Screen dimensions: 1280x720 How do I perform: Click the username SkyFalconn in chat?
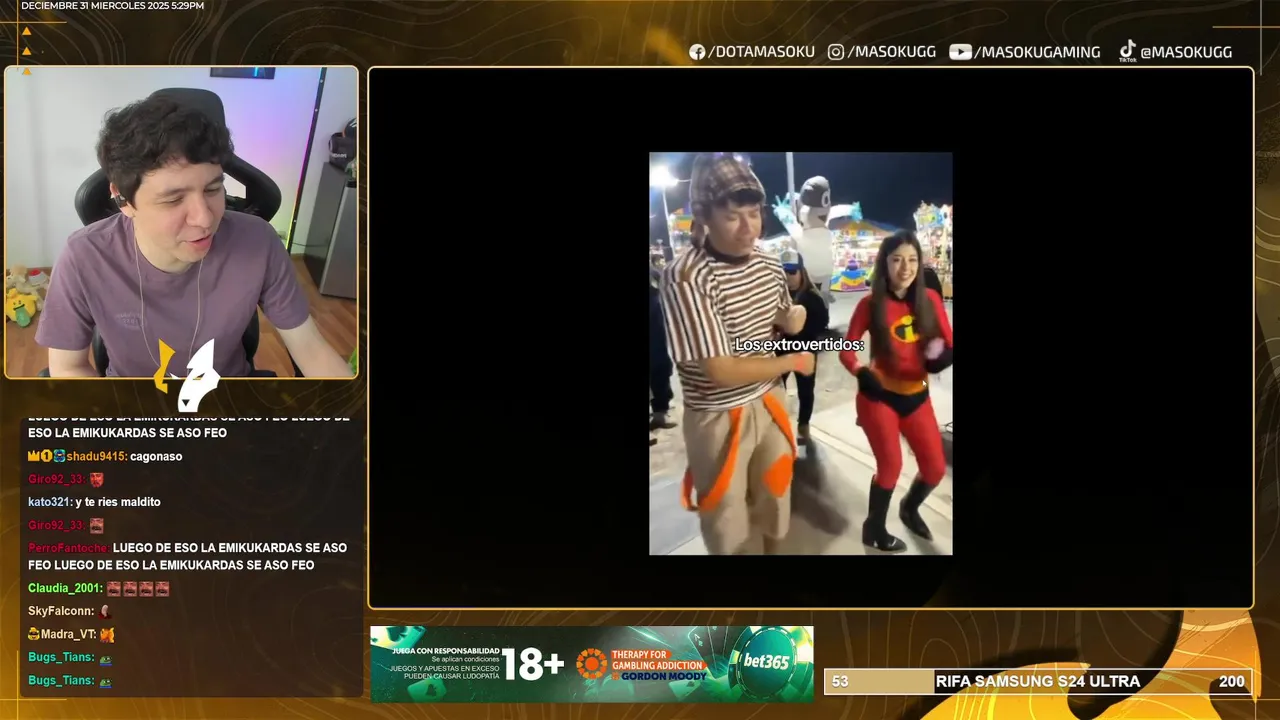[x=61, y=611]
